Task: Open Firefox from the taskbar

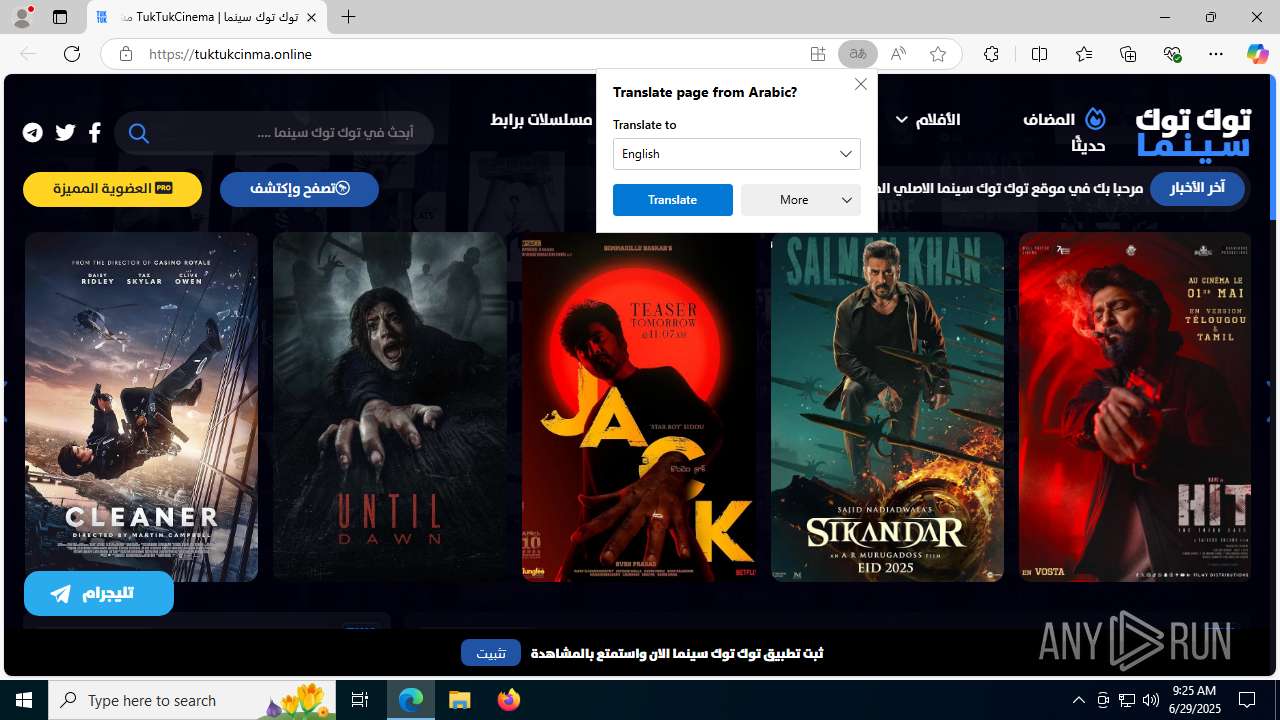Action: tap(509, 700)
